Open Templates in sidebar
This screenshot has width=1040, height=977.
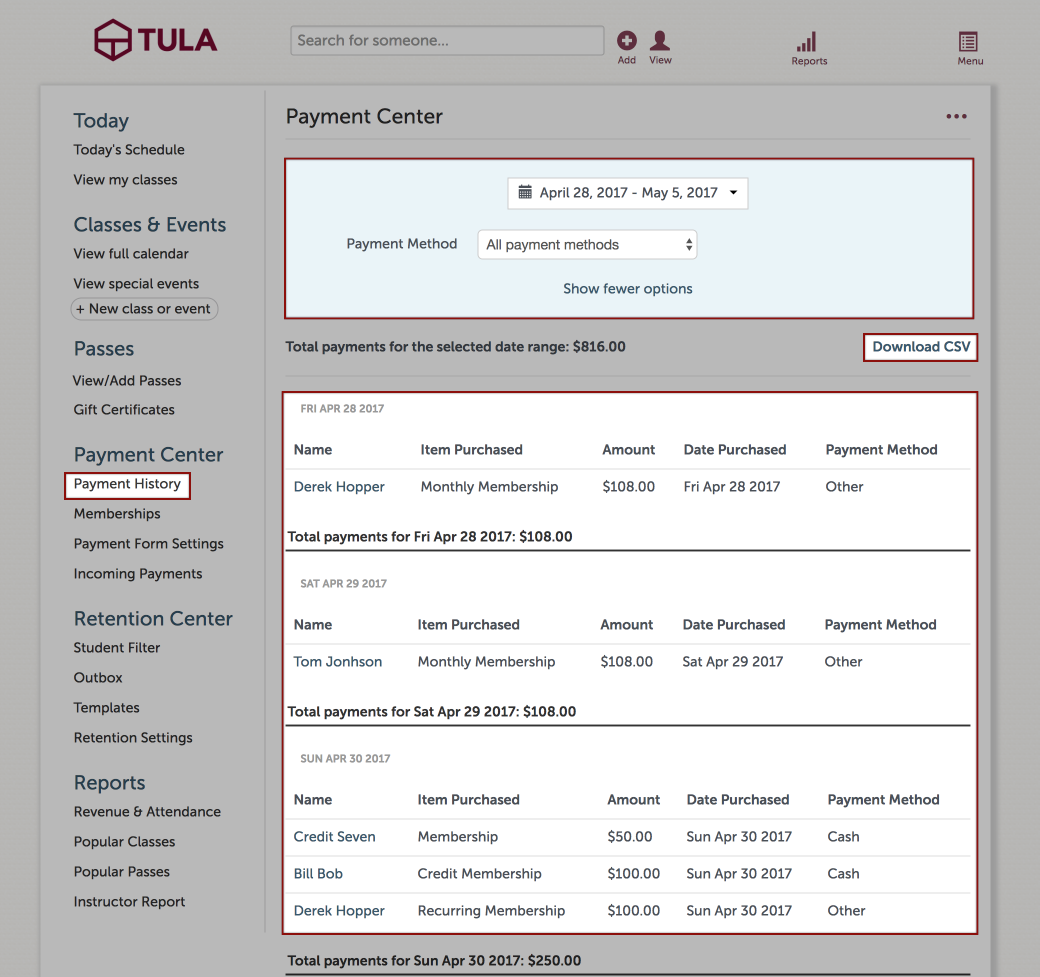(x=106, y=708)
